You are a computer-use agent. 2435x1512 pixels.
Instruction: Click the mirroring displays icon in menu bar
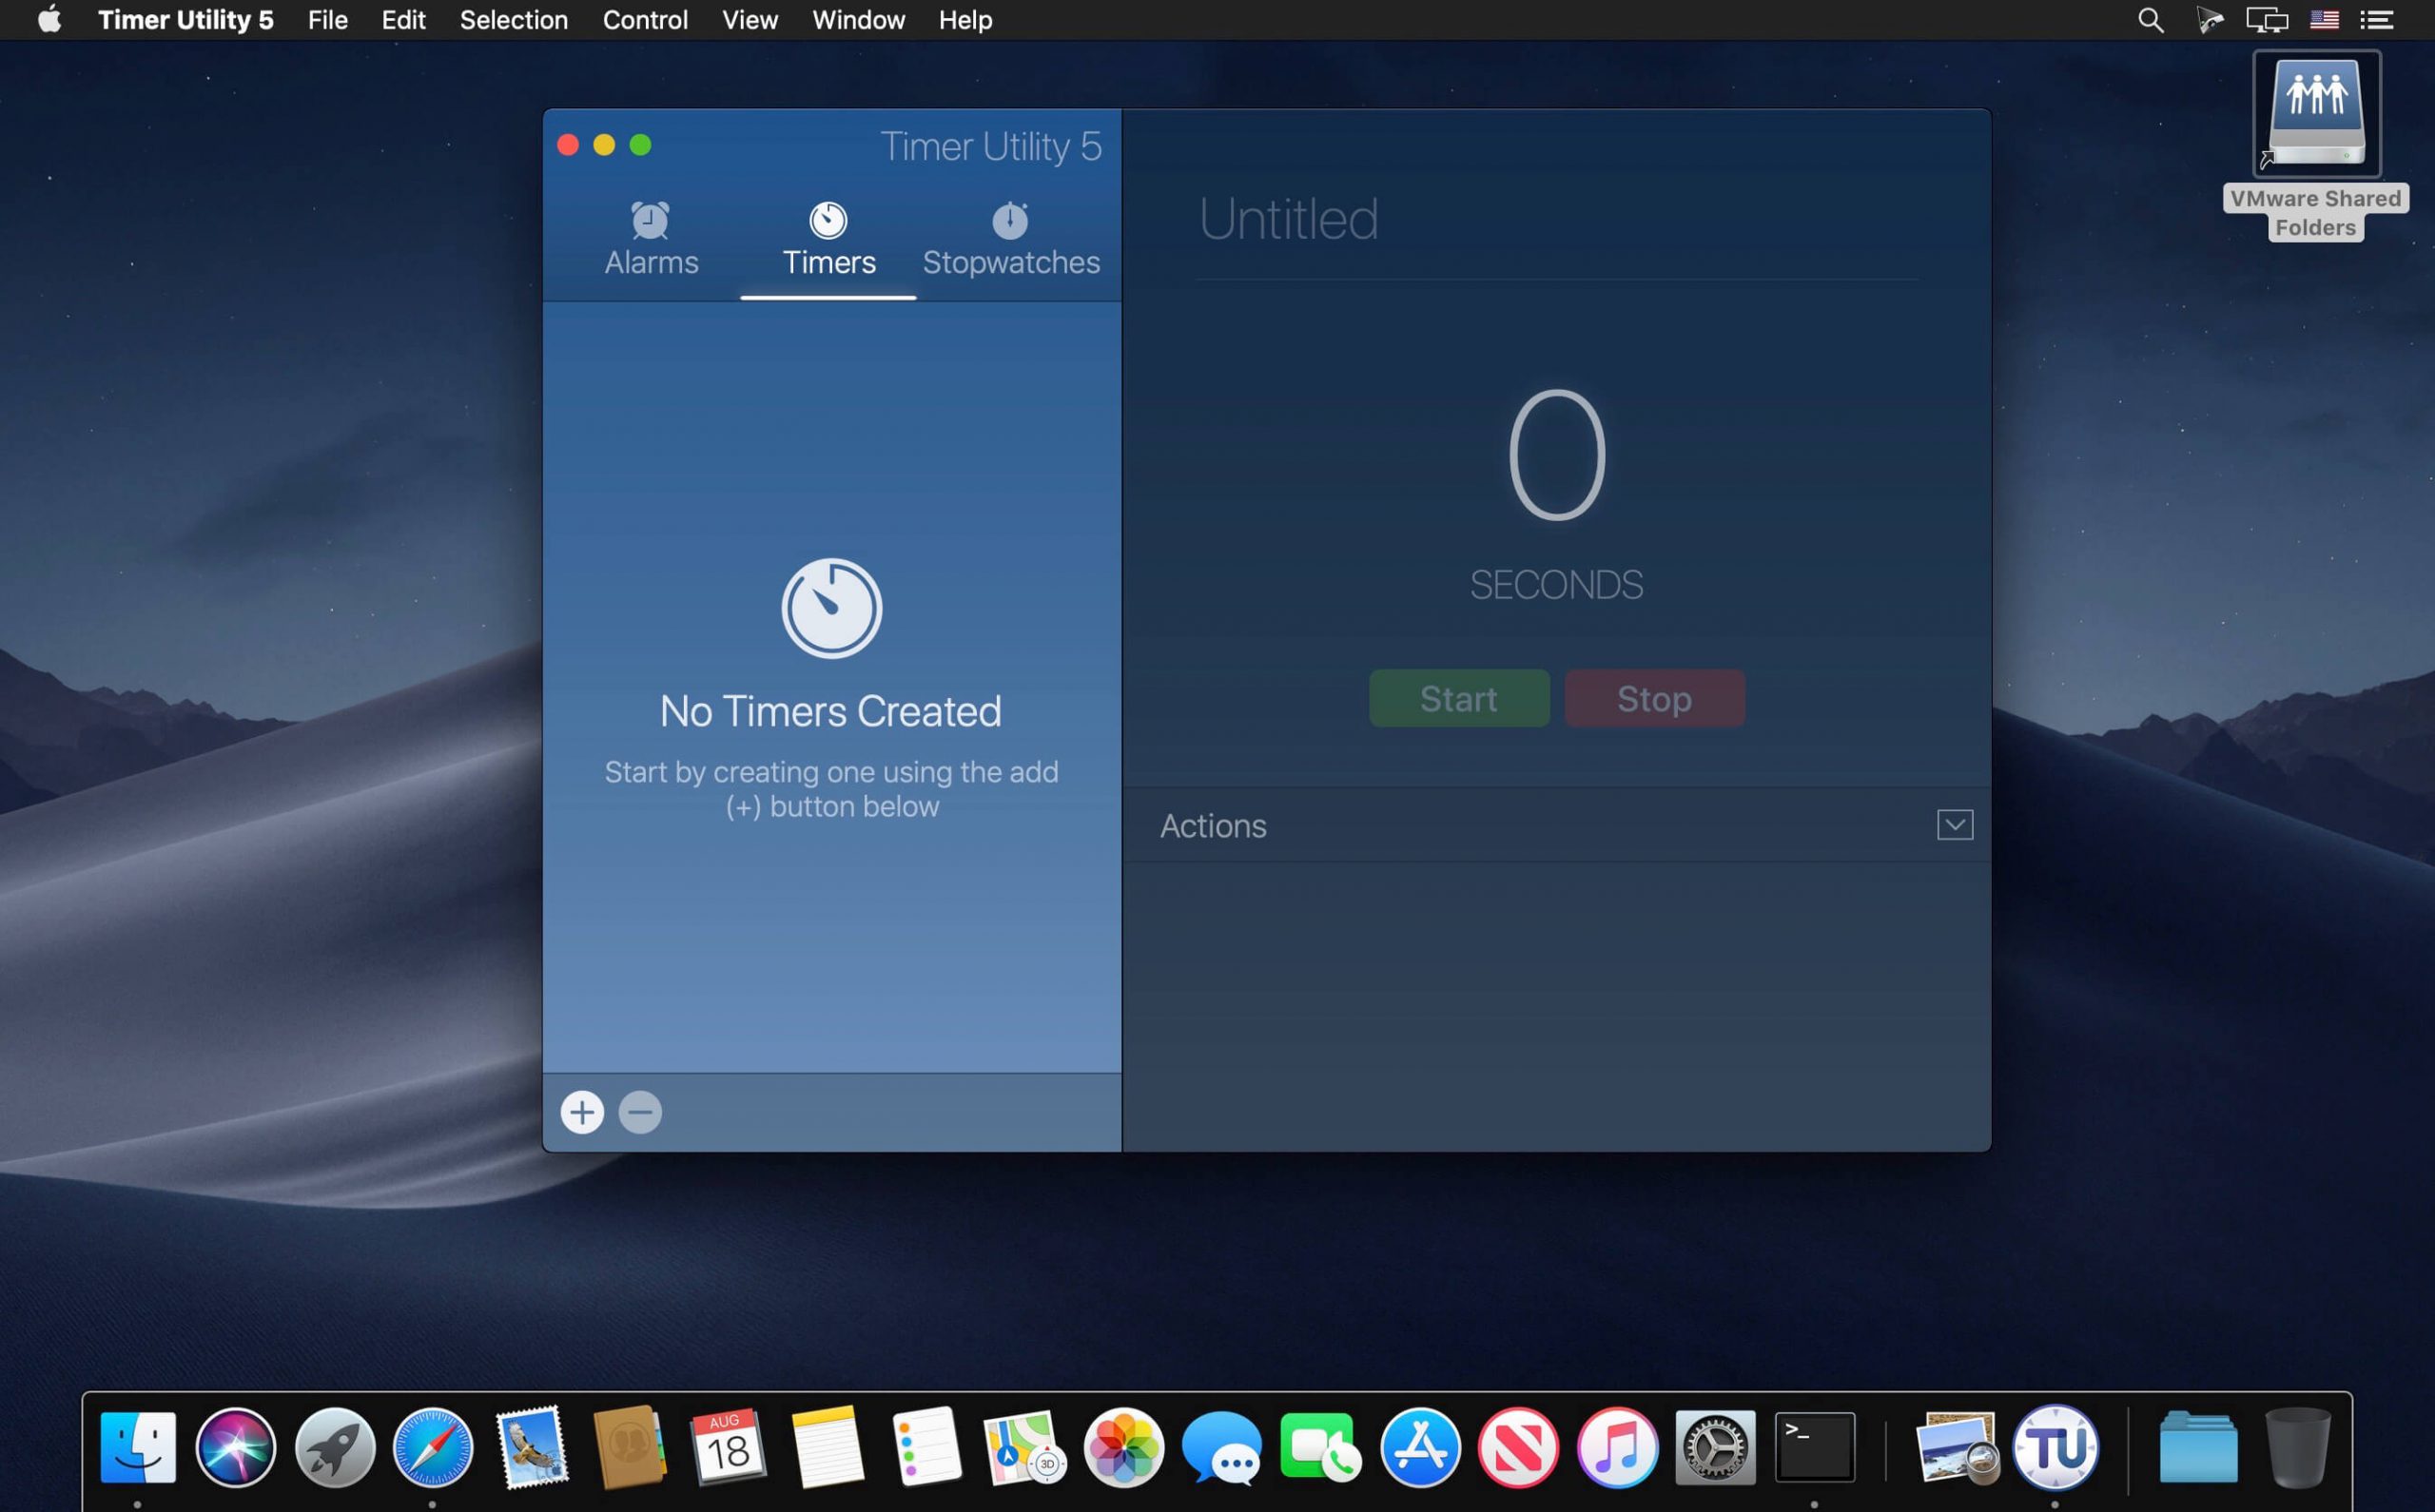coord(2266,19)
